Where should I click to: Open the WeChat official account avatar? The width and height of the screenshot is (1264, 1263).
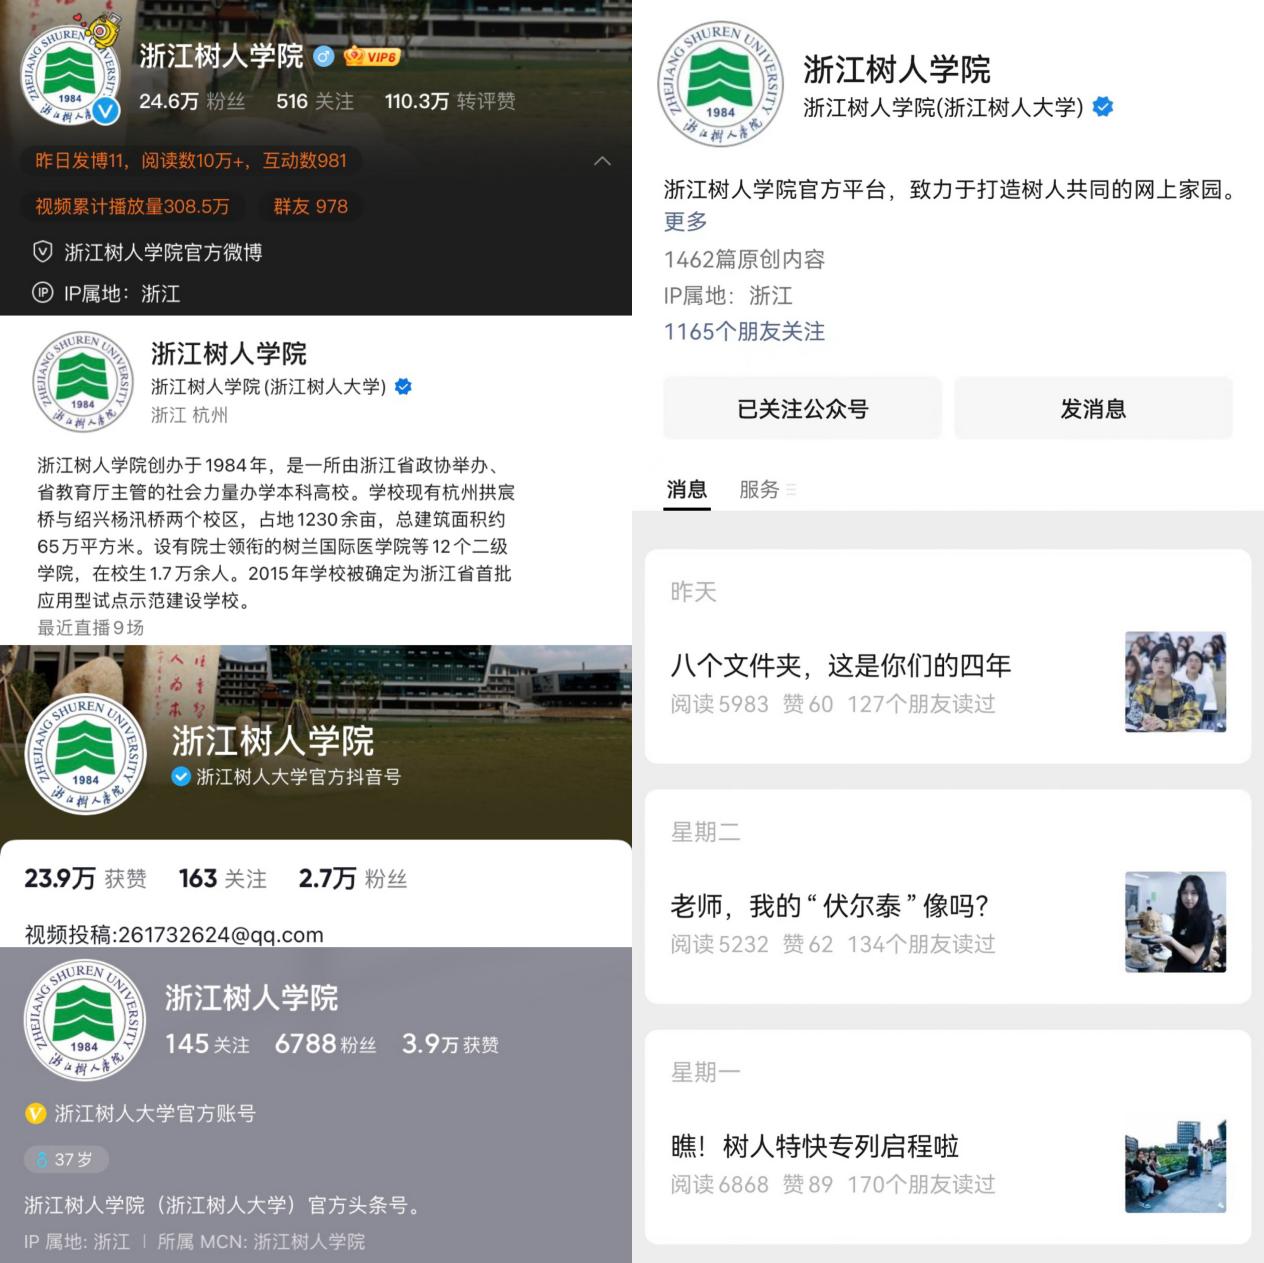click(720, 84)
